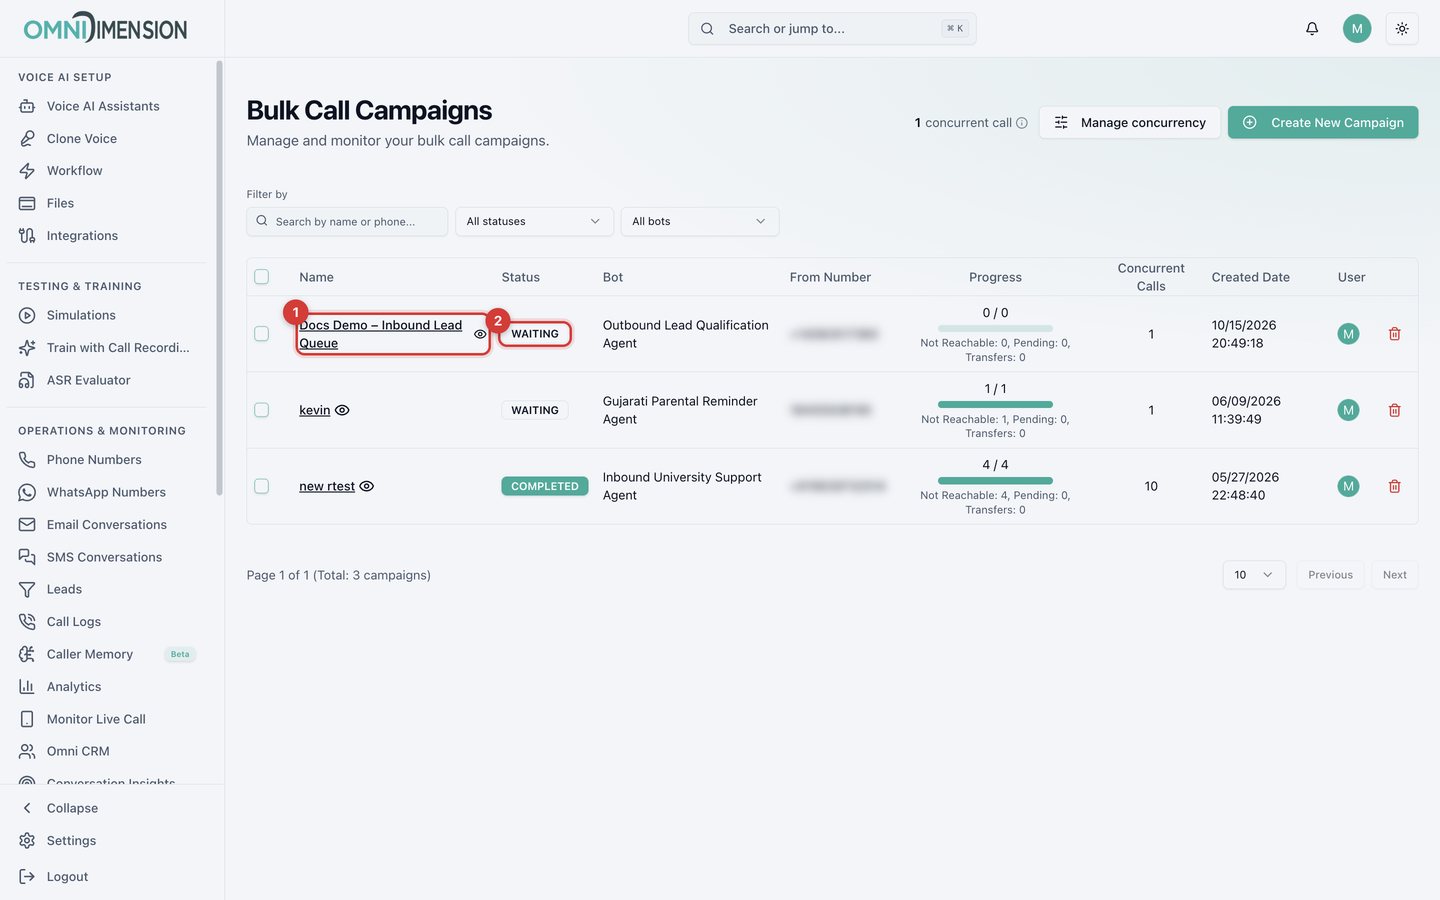The image size is (1440, 900).
Task: Check the kevin campaign checkbox
Action: click(262, 410)
